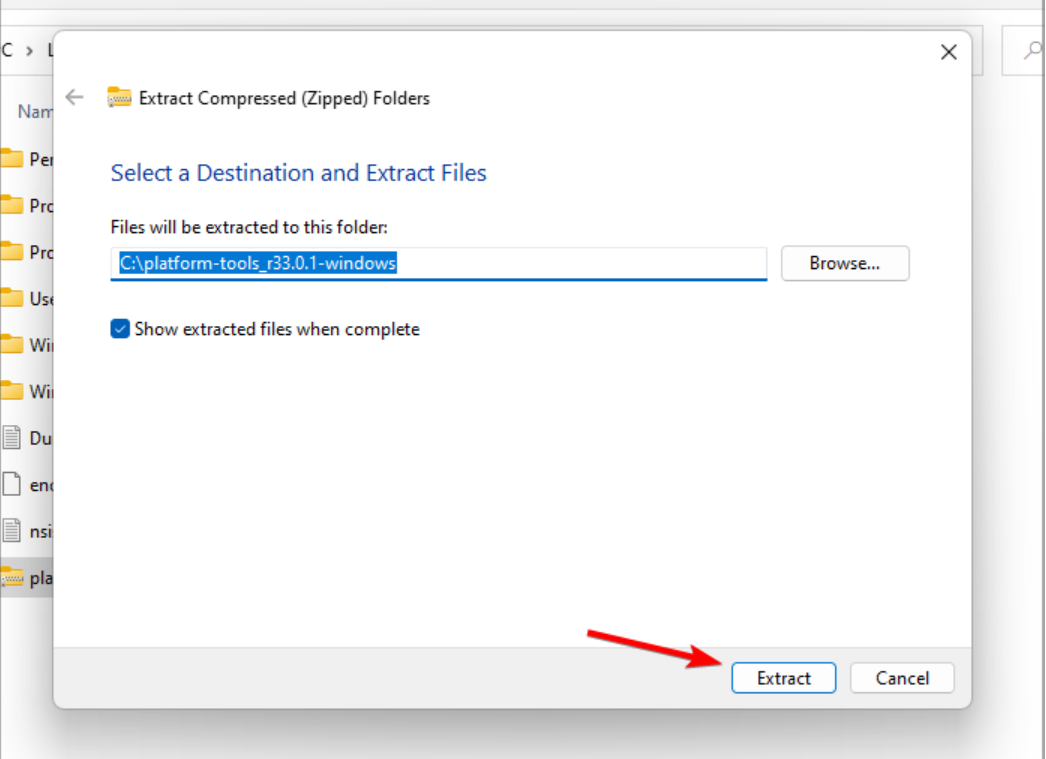
Task: Click the blank file icon beside "enc"
Action: 12,484
